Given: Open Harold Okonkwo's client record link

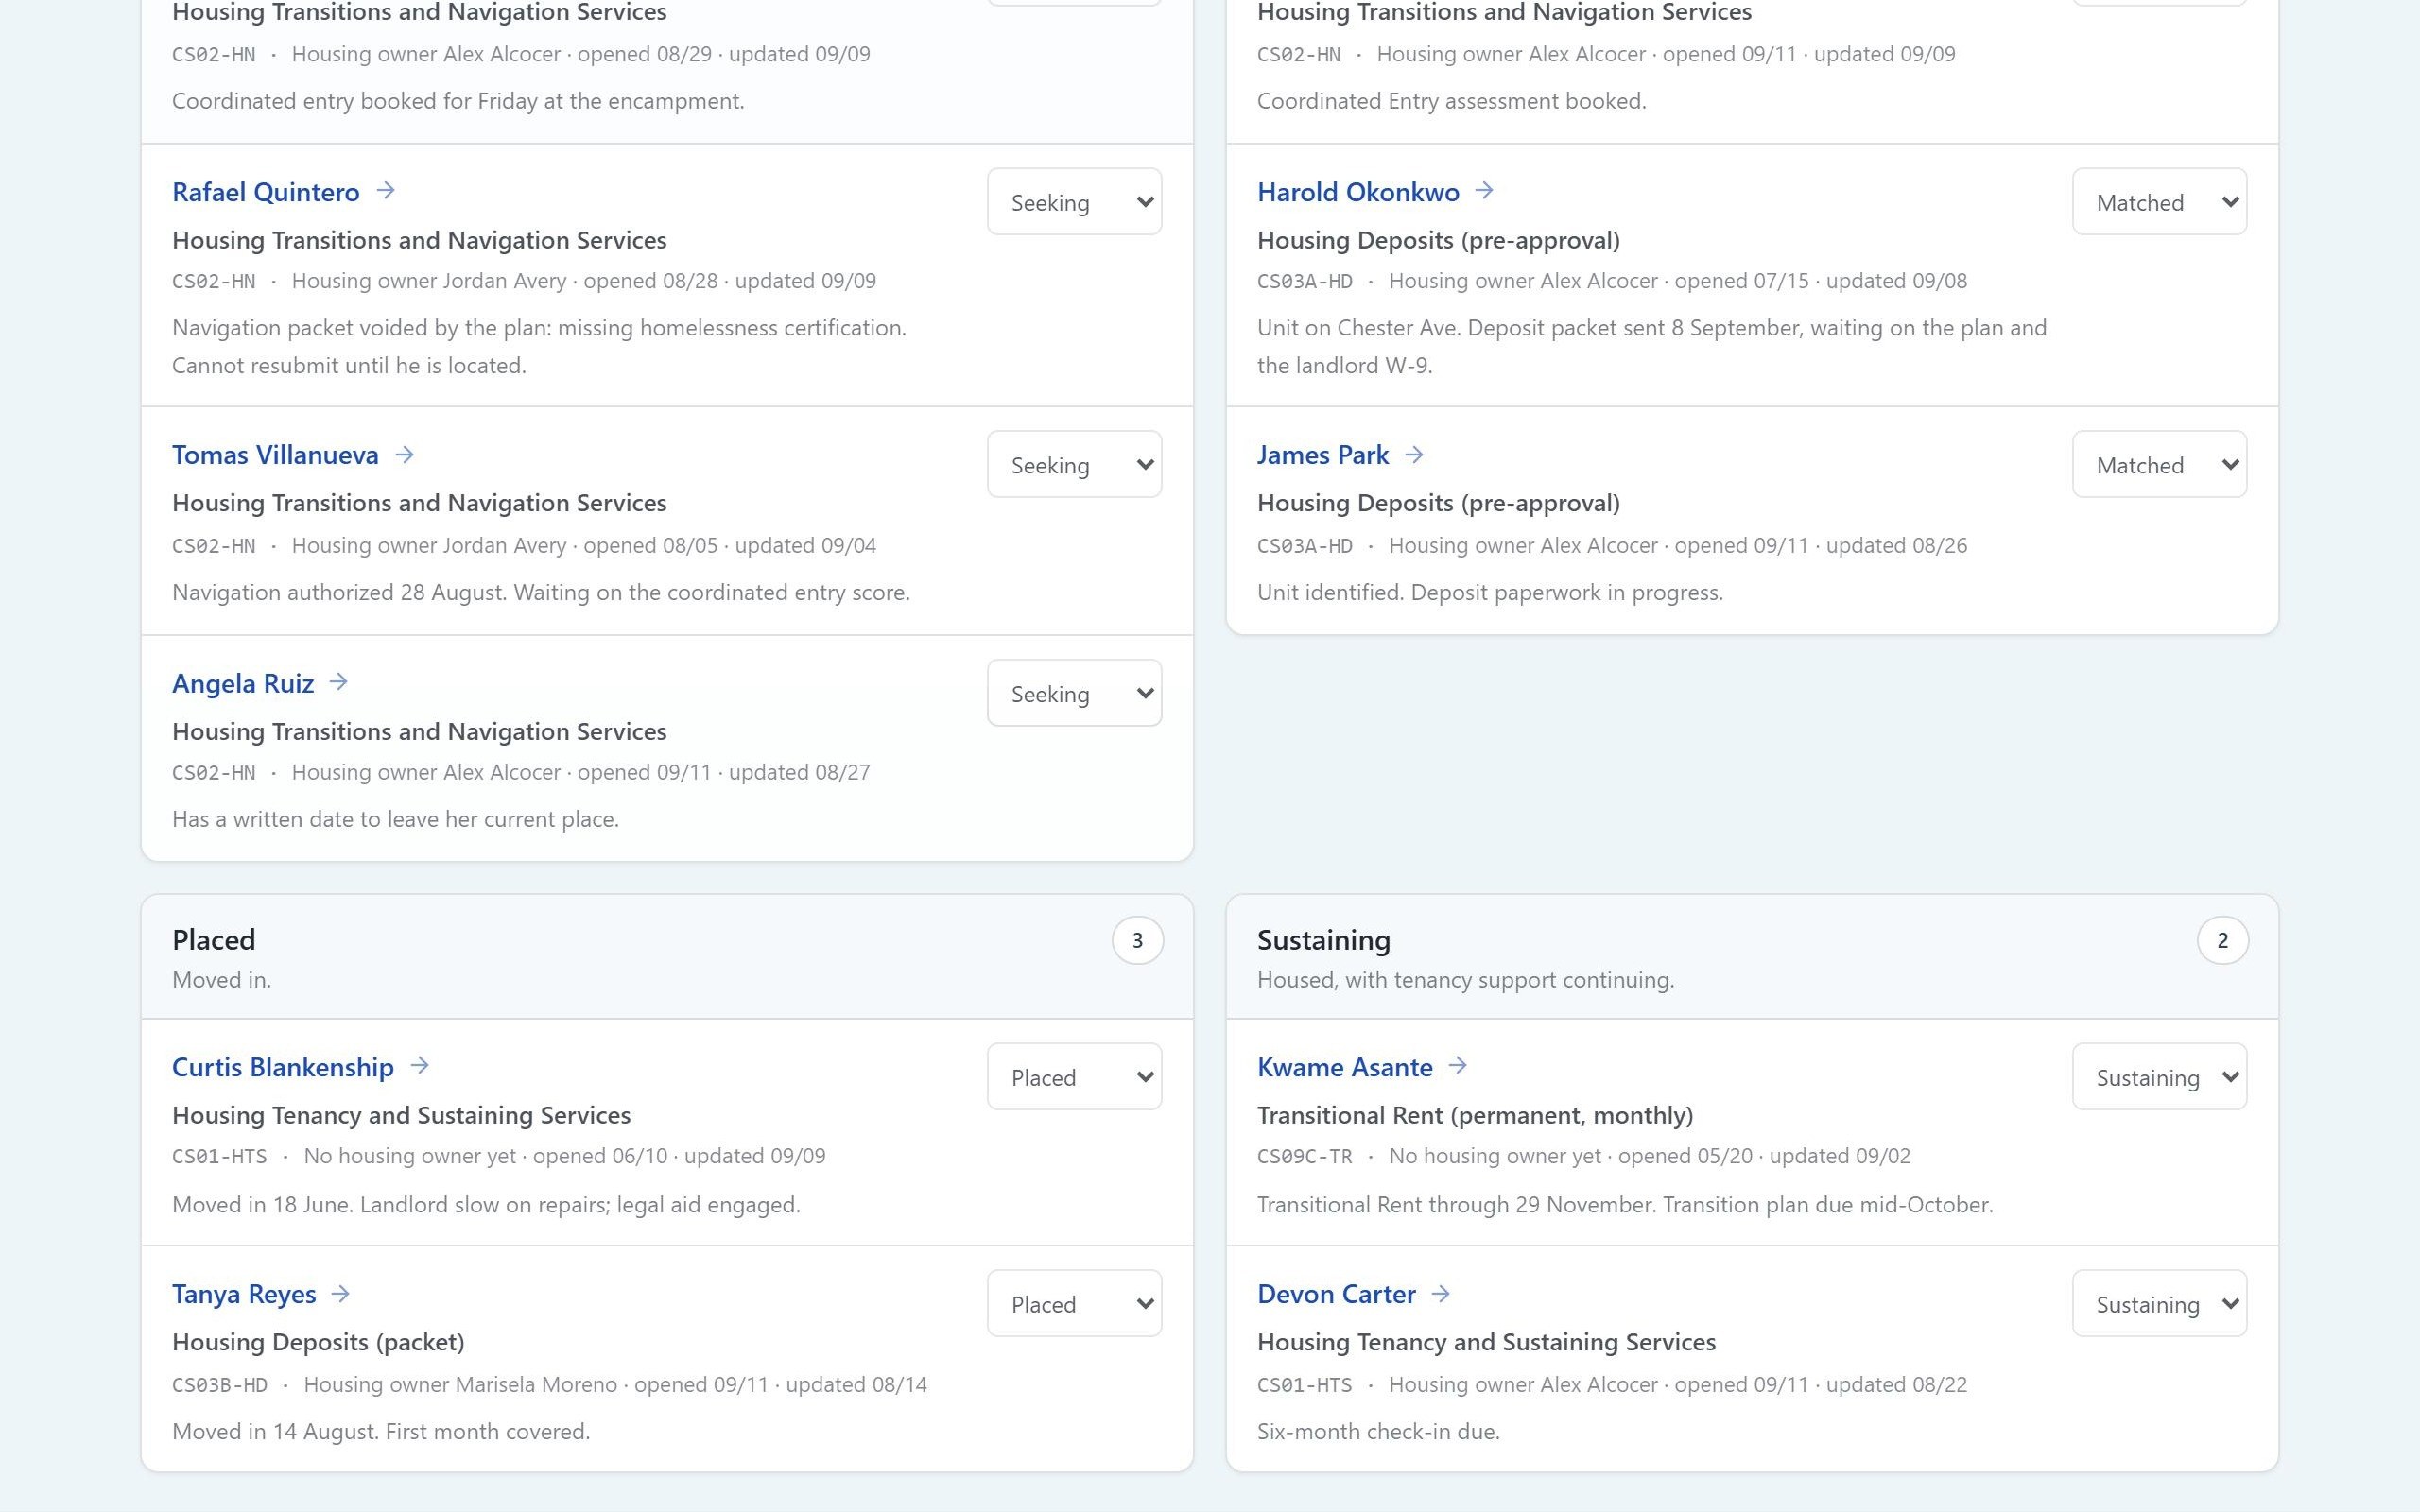Looking at the screenshot, I should tap(1358, 192).
